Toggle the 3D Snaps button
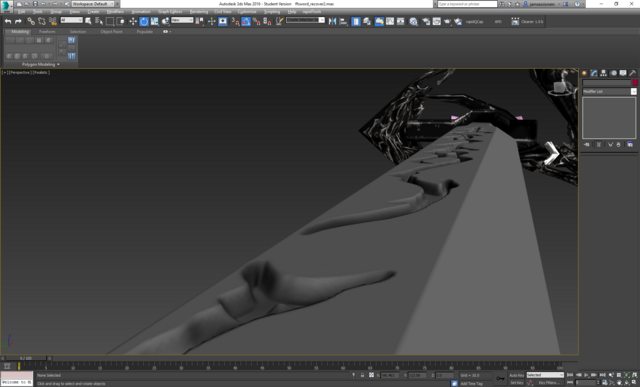The width and height of the screenshot is (640, 387). click(236, 21)
